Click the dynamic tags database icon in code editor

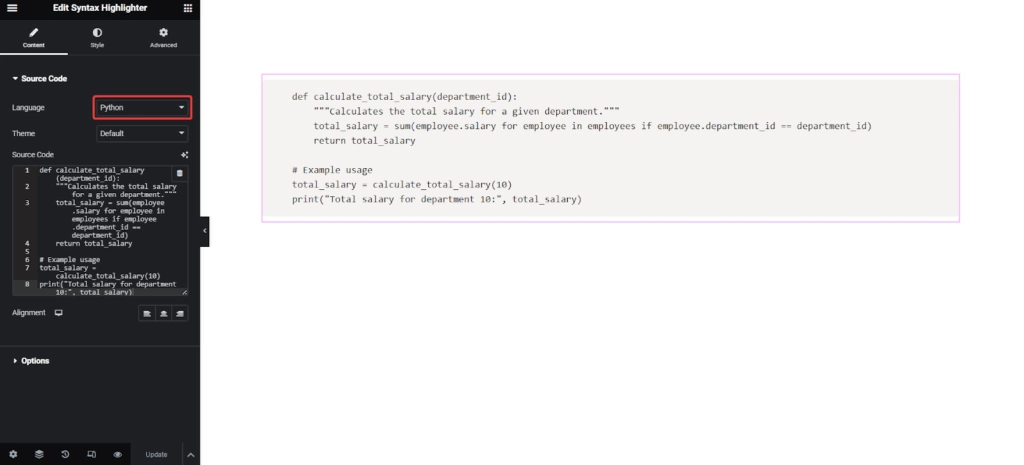(x=180, y=173)
